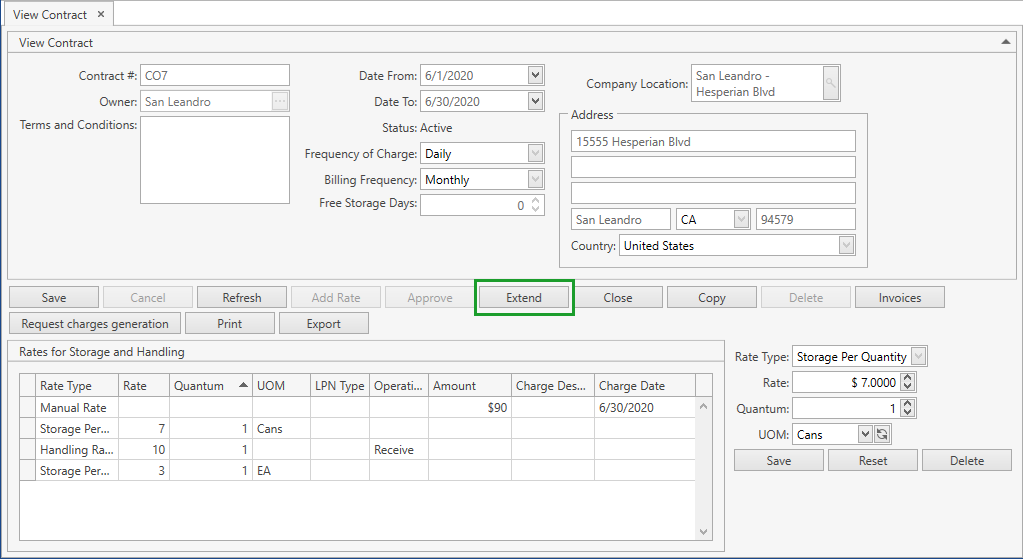Open the Date To calendar dropdown

pos(535,101)
